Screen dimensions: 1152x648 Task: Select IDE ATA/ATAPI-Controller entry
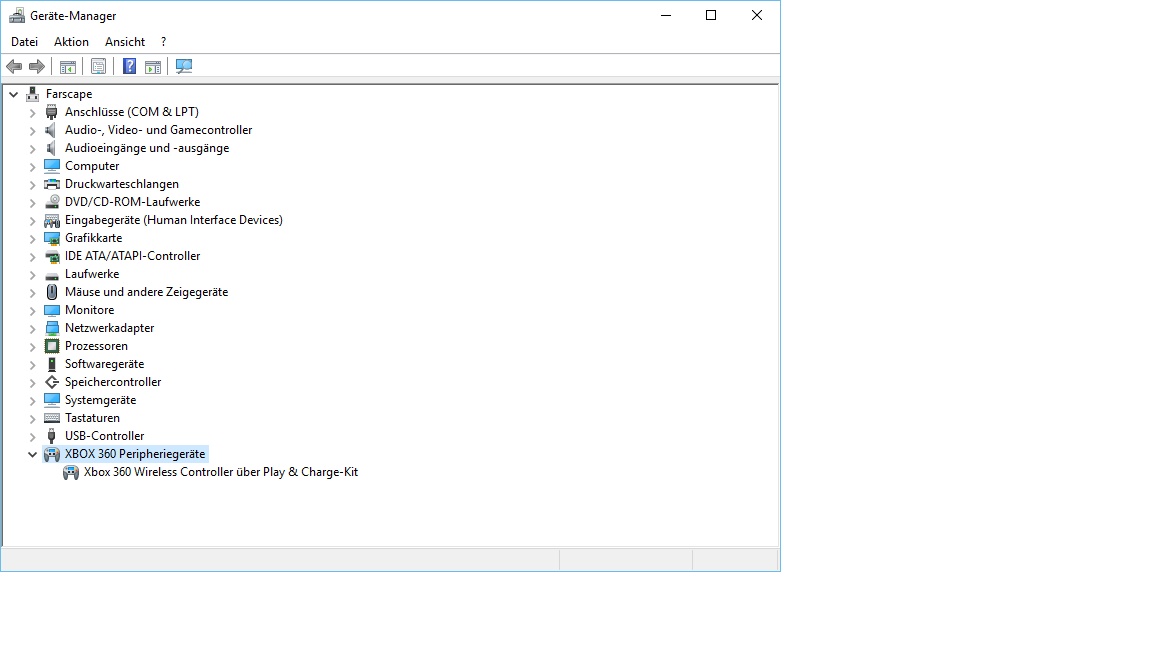click(132, 256)
